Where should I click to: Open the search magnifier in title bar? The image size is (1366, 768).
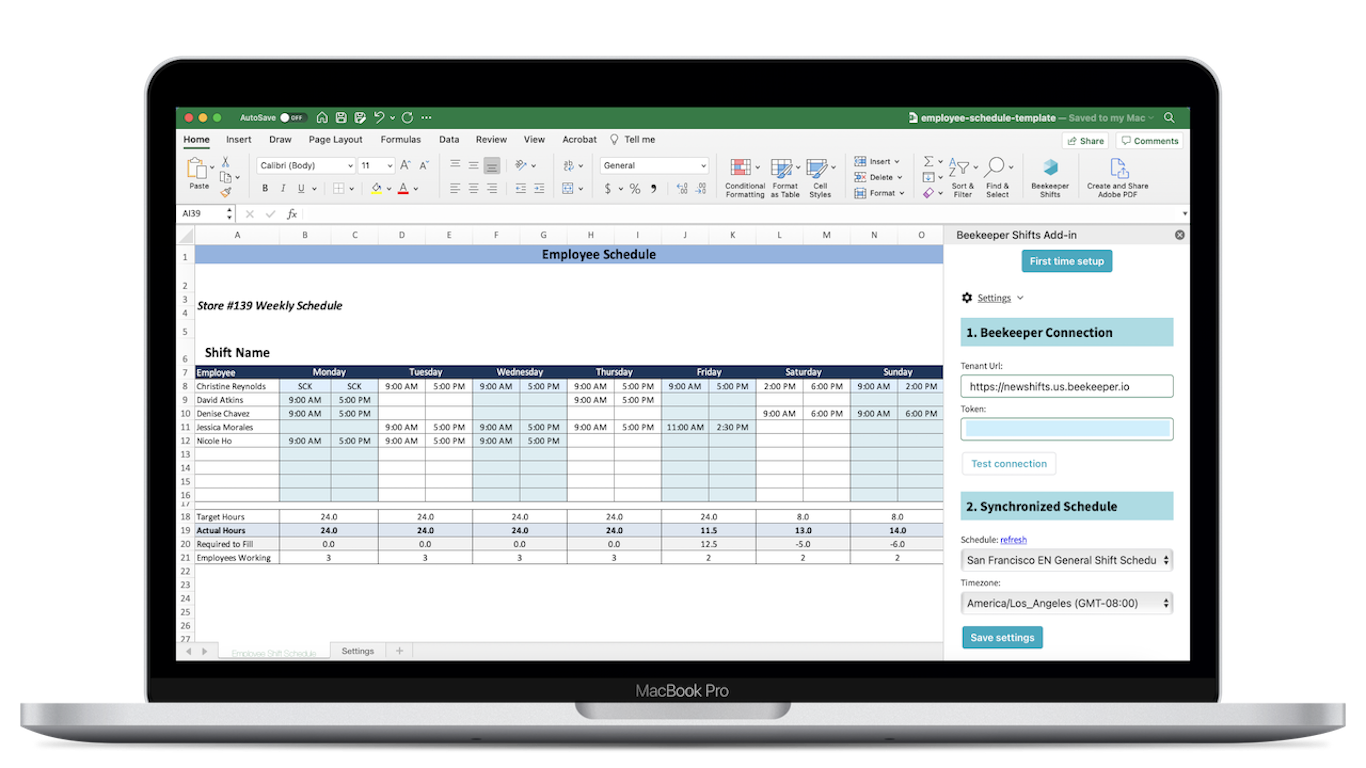[1169, 117]
